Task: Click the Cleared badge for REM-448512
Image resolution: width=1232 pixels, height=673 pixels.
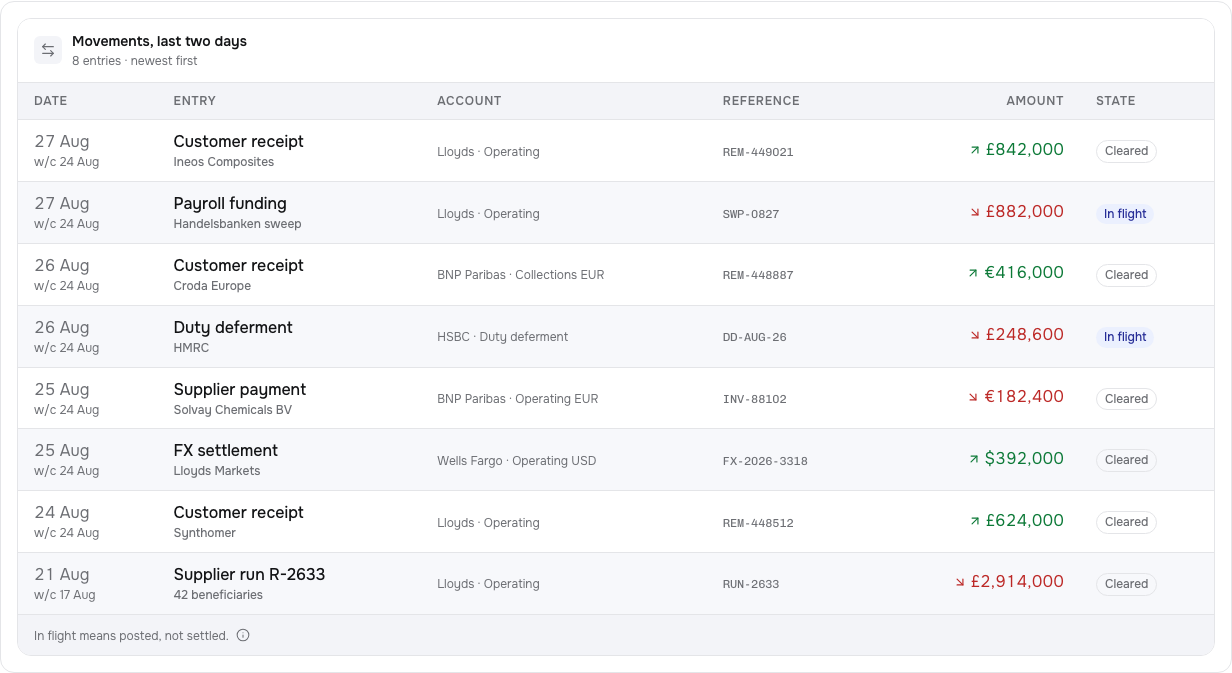Action: coord(1126,522)
